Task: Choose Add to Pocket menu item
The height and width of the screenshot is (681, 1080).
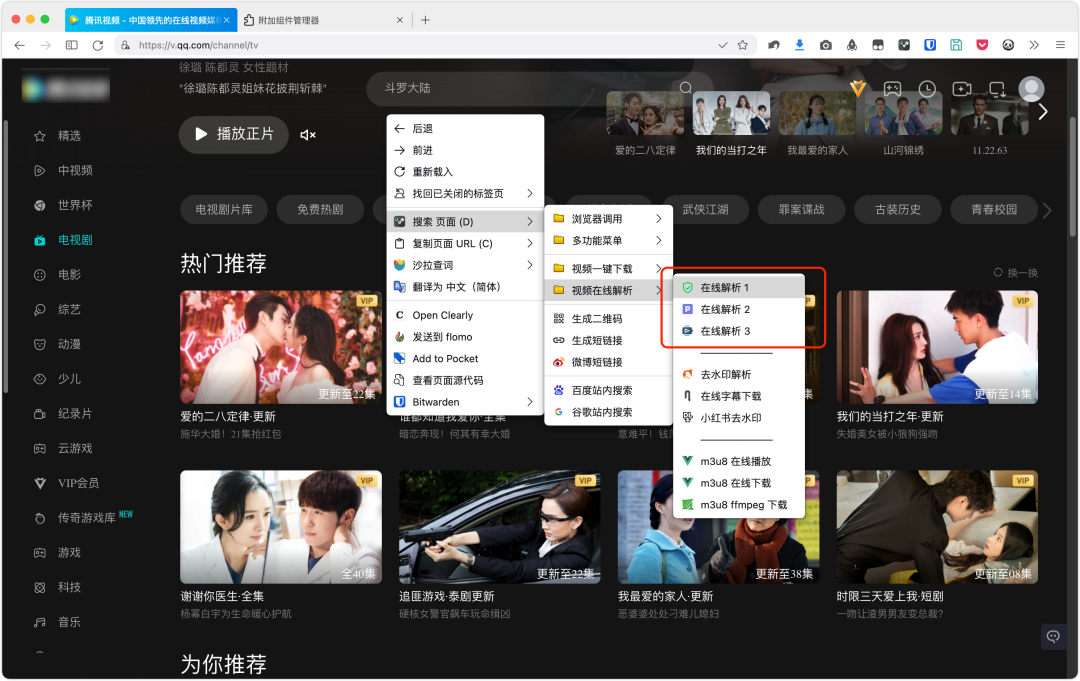Action: [465, 359]
